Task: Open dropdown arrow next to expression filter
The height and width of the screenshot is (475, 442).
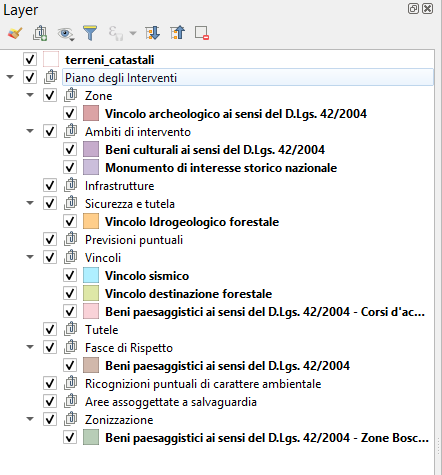Action: pos(133,33)
